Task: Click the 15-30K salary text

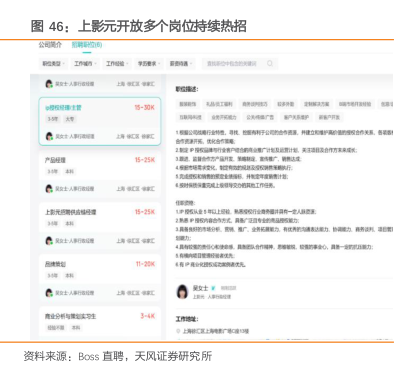Action: tap(145, 108)
